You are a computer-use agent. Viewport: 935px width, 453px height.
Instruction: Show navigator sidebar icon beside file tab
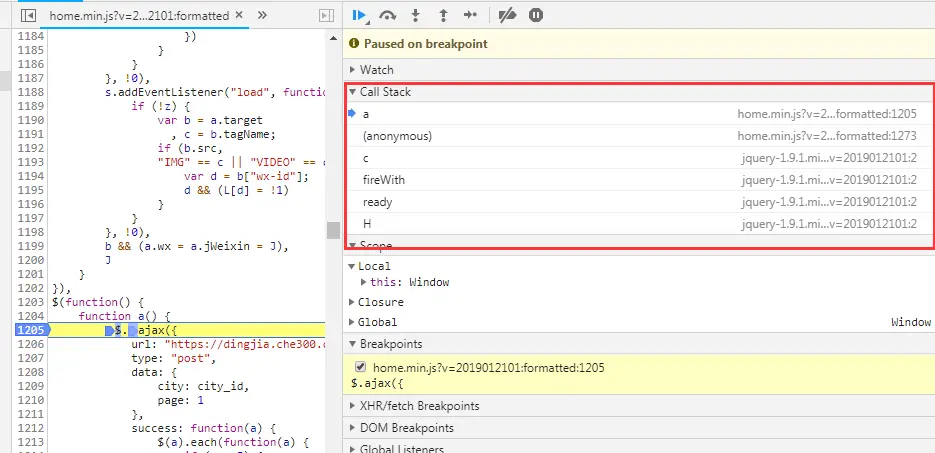click(x=28, y=15)
